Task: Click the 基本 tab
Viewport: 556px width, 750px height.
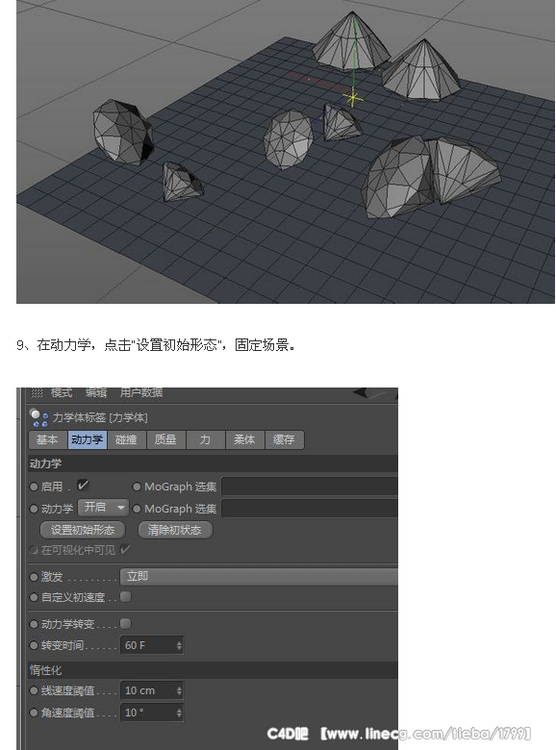Action: point(48,440)
